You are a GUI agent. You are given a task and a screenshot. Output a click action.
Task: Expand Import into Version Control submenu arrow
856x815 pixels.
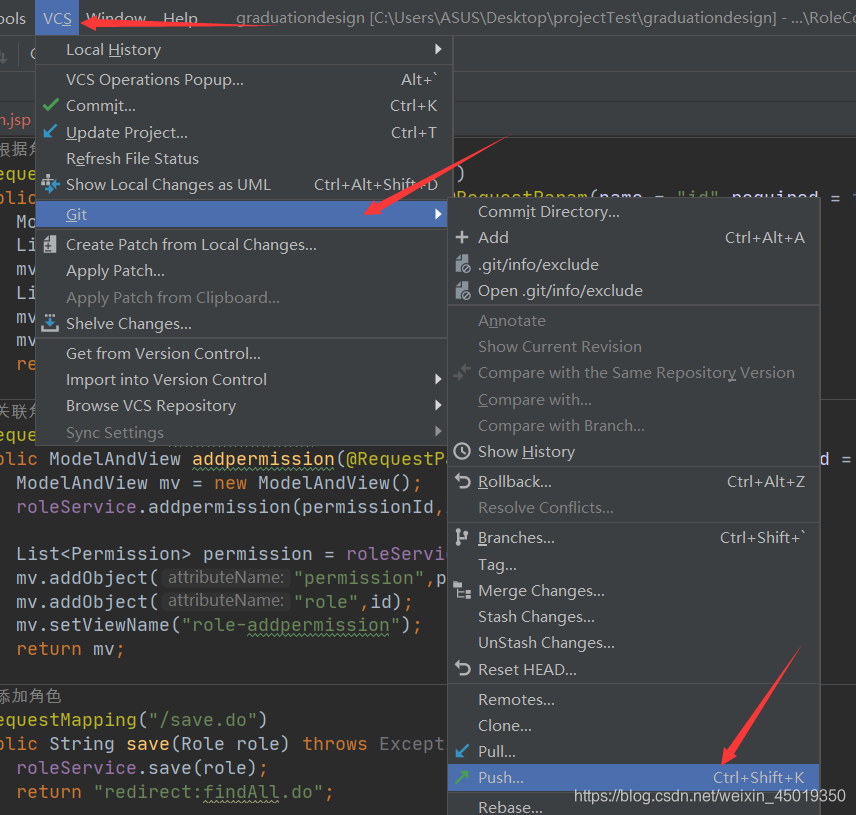438,379
